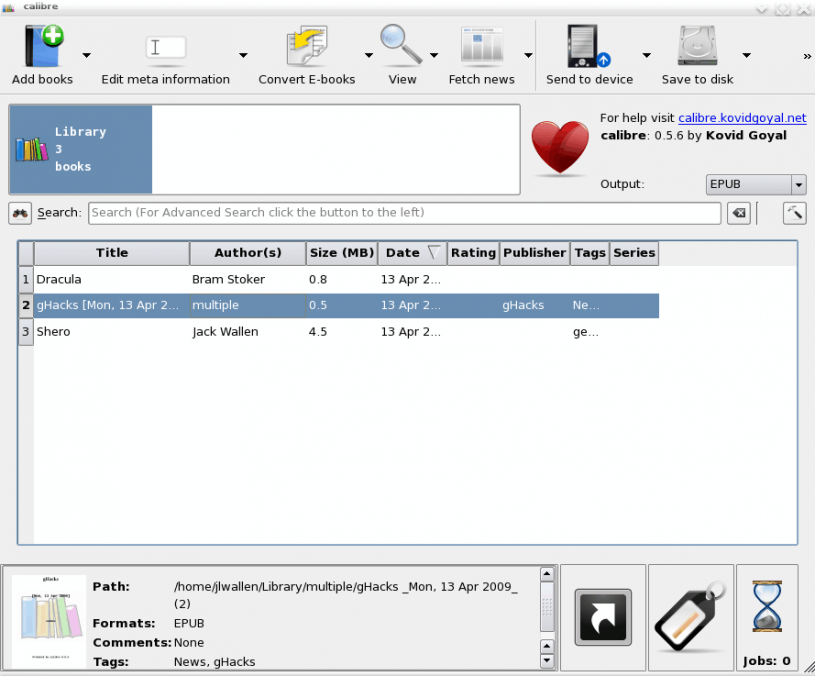Select the Library 3 books panel

tap(81, 150)
